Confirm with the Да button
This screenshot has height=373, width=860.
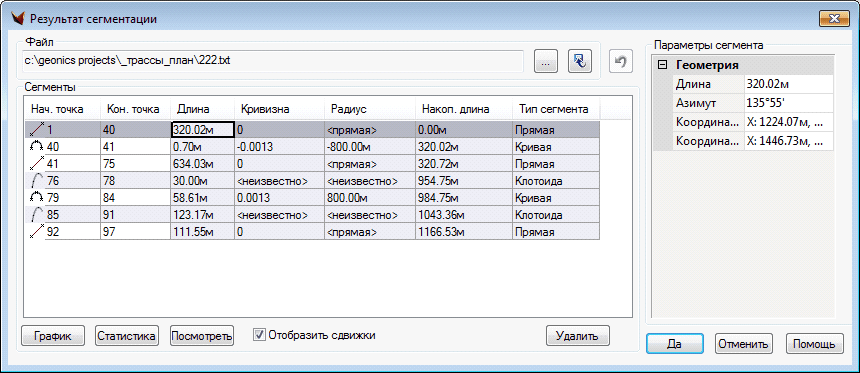pos(674,344)
